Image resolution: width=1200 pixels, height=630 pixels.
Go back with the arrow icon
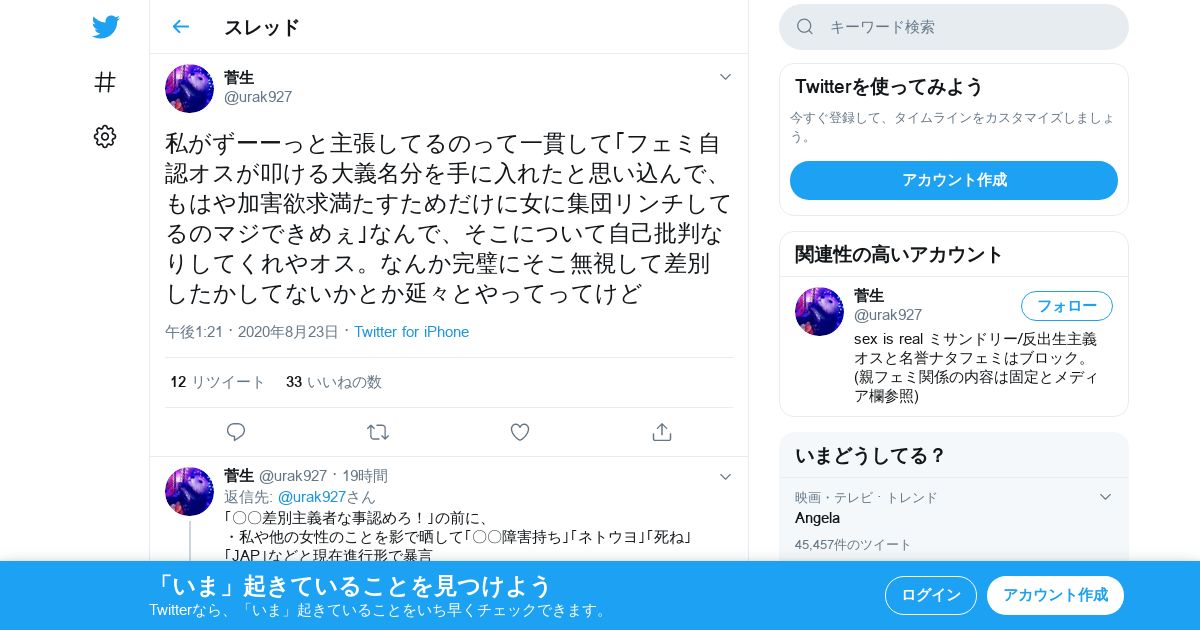pyautogui.click(x=181, y=27)
